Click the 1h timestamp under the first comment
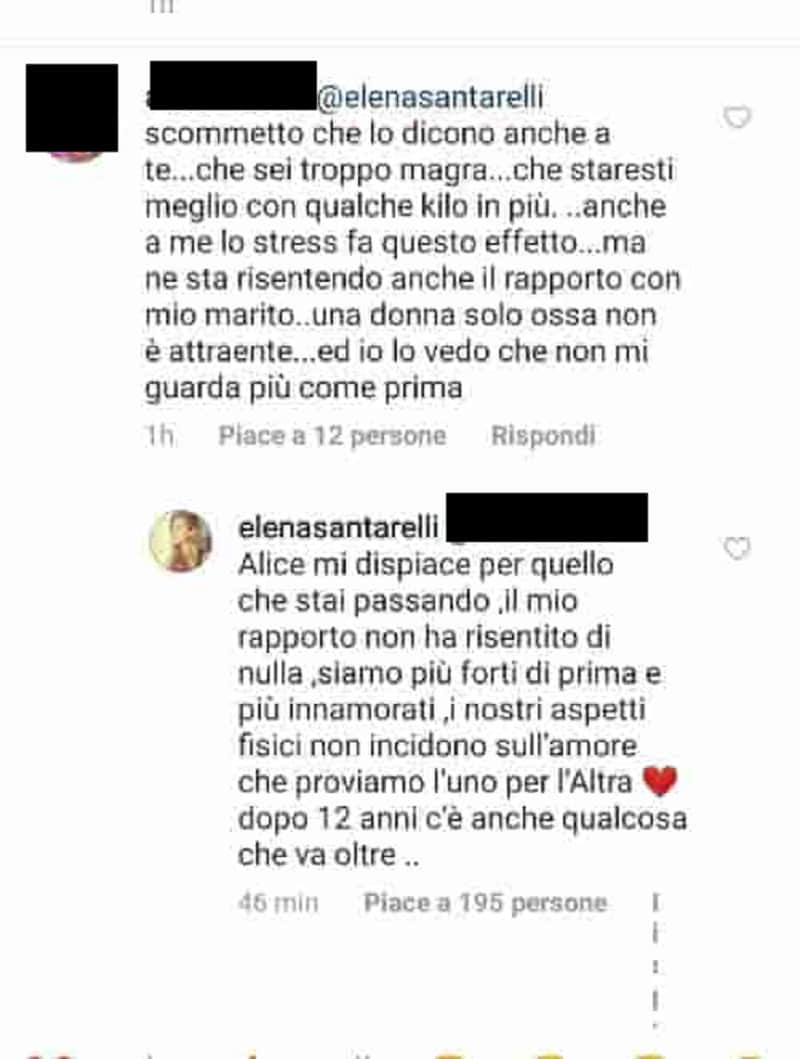 (x=160, y=436)
